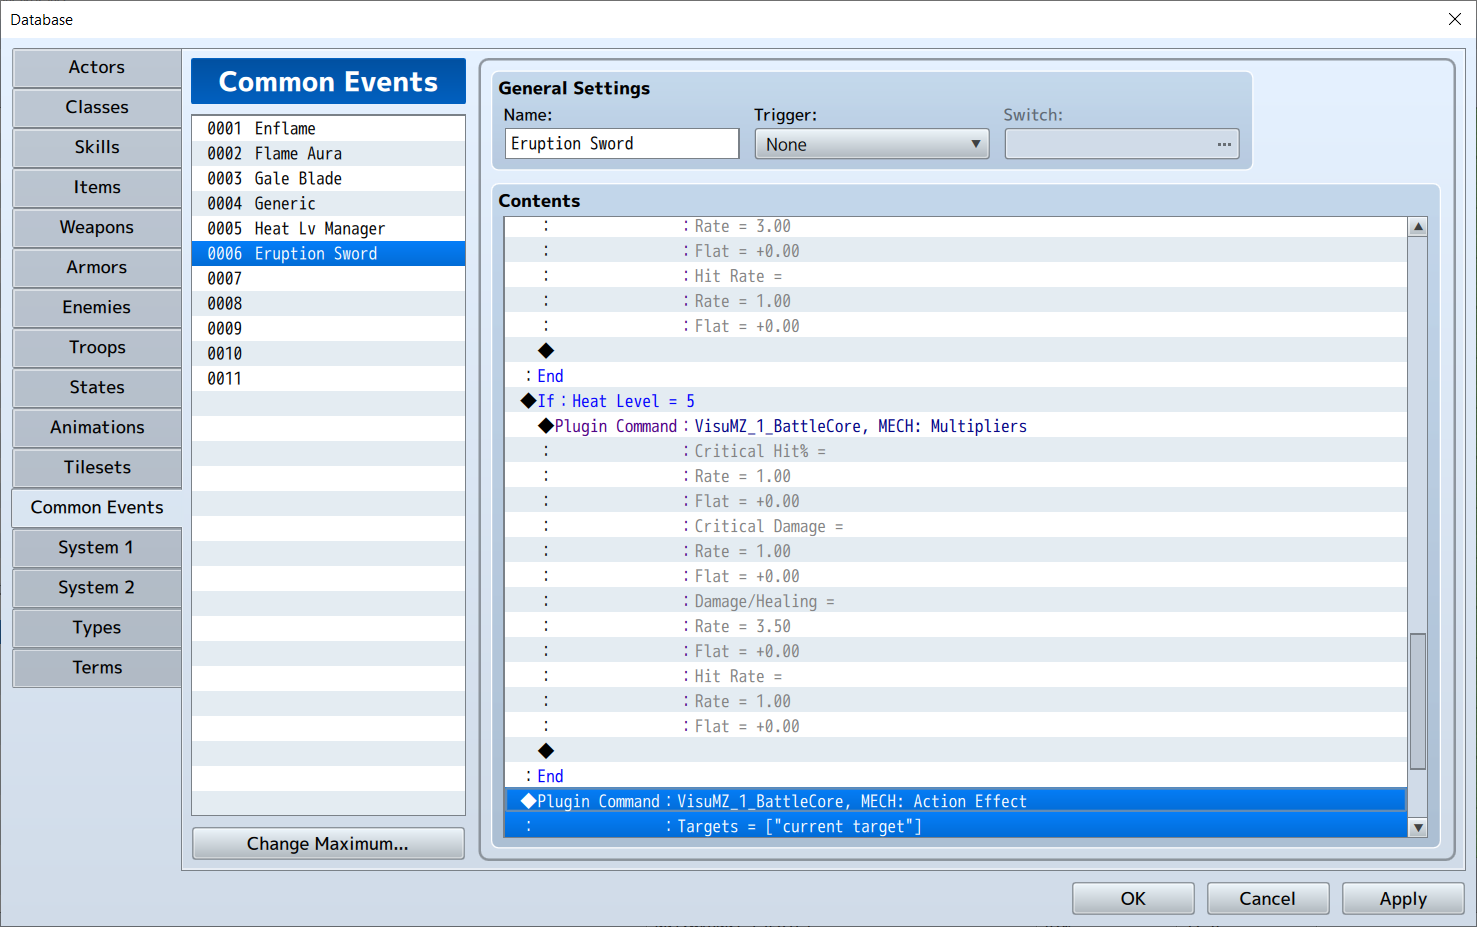
Task: Click scroll down arrow in Contents list
Action: tap(1417, 827)
